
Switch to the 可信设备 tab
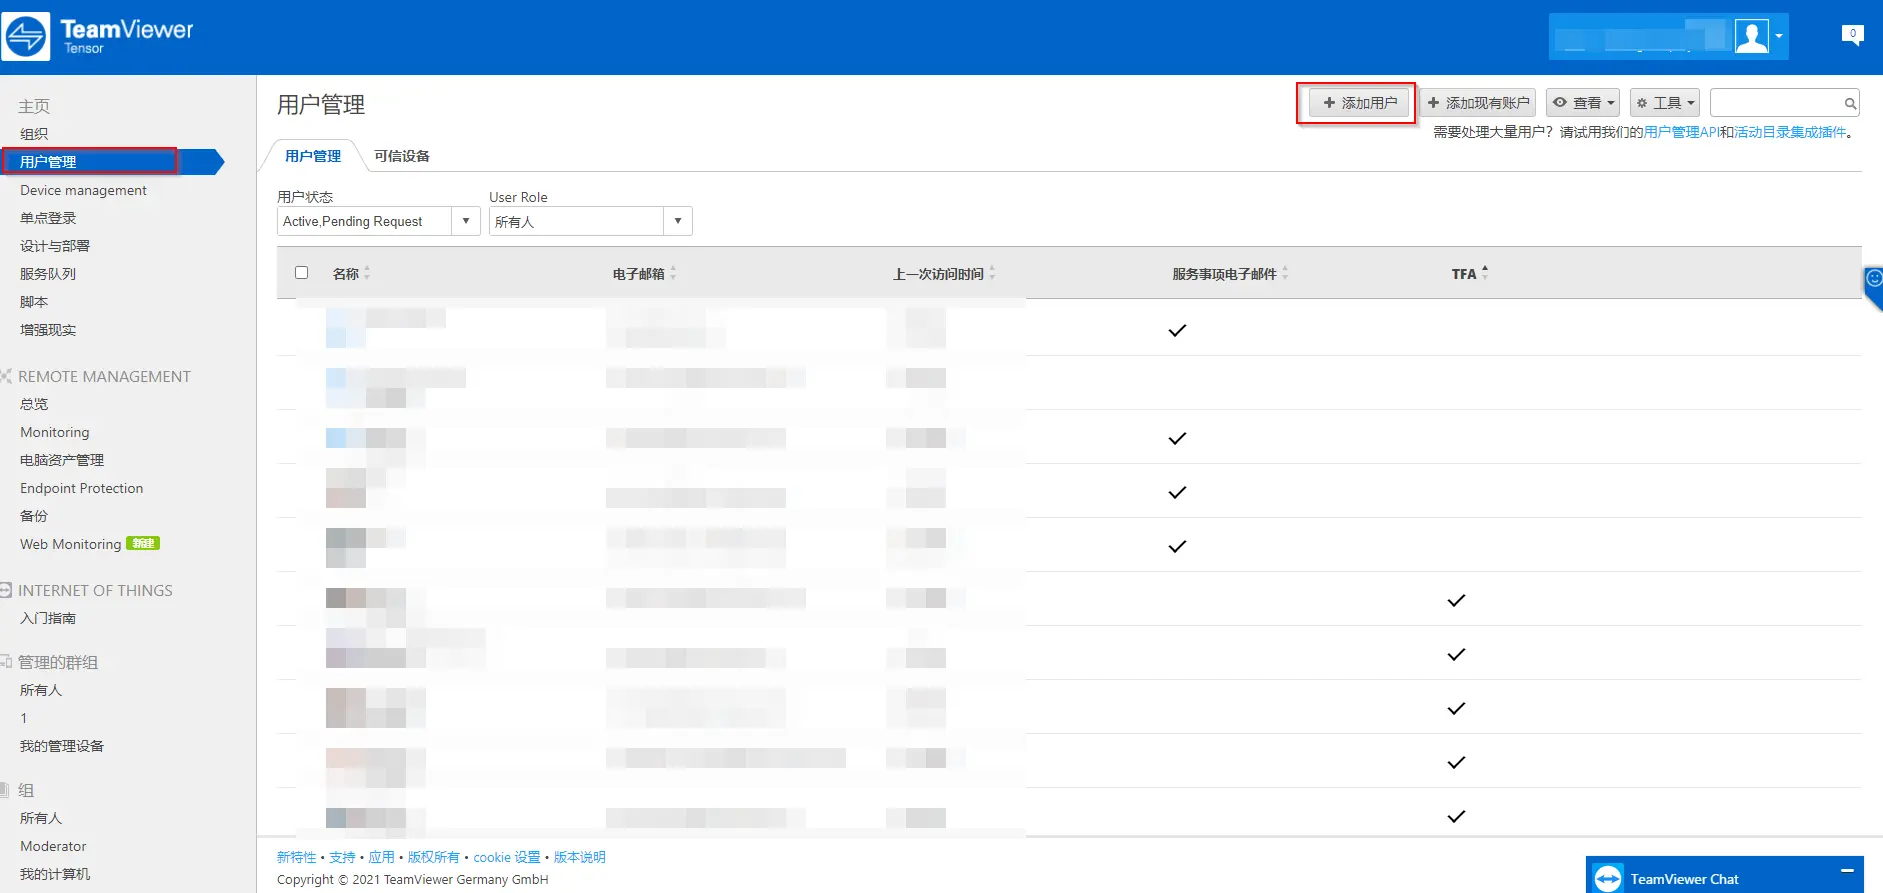(x=402, y=156)
